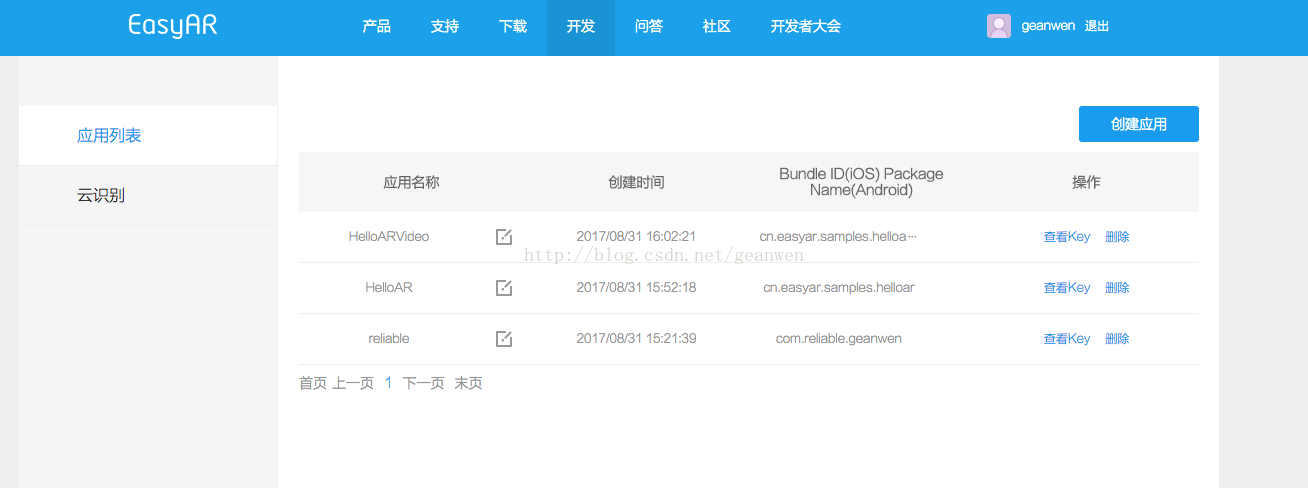This screenshot has height=488, width=1308.
Task: Go to the 下载 page
Action: [x=513, y=27]
